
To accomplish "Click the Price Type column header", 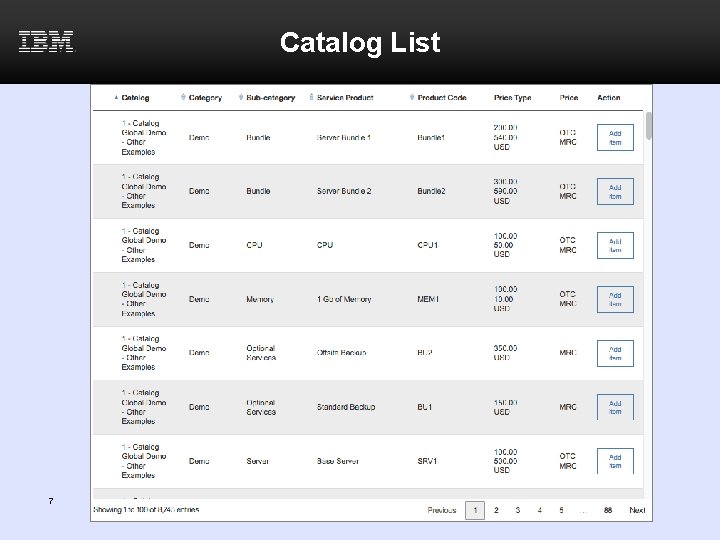I will coord(512,98).
